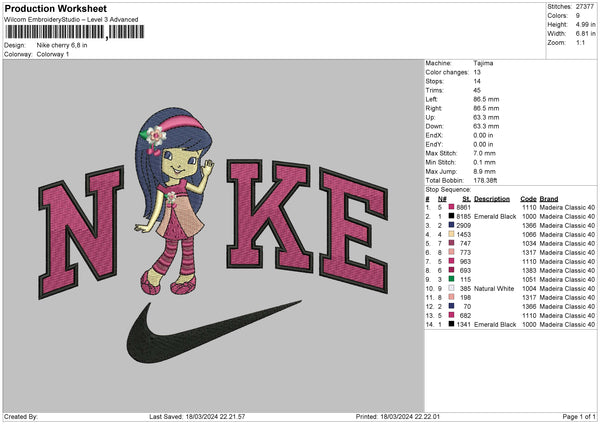
Task: Click the color swatch in stop row 1 (8861 stitches)
Action: [451, 207]
